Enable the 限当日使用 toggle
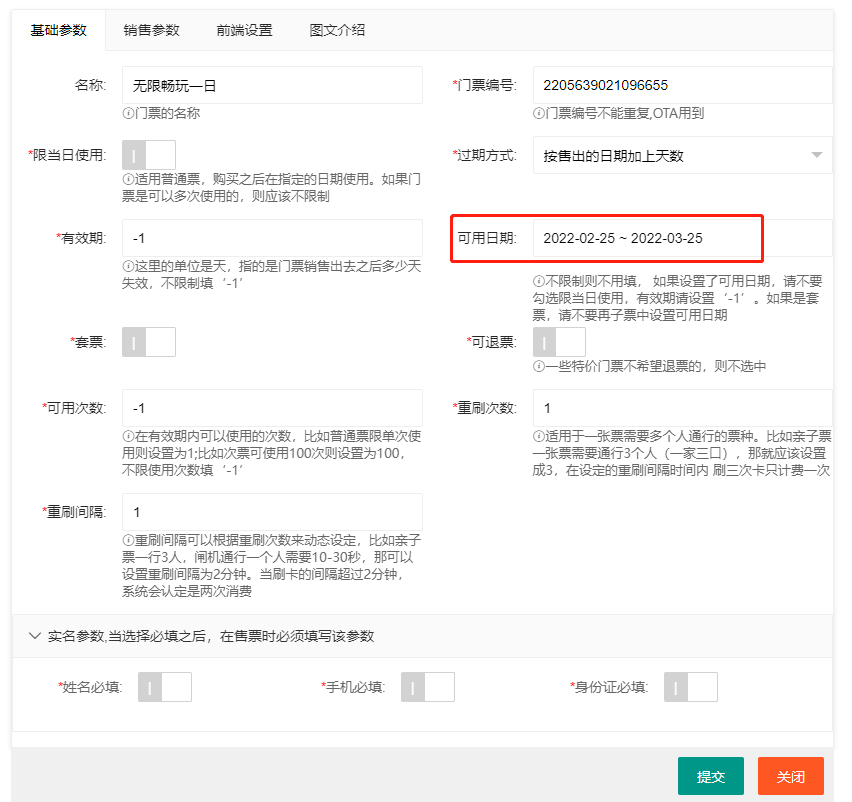The height and width of the screenshot is (802, 852). pos(147,156)
